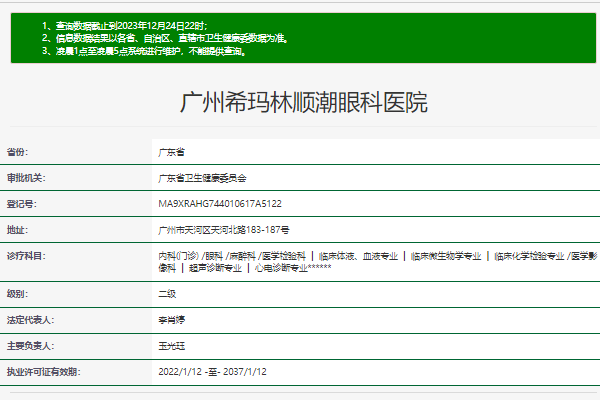The height and width of the screenshot is (400, 600).
Task: Click the 省份 label
Action: click(17, 152)
